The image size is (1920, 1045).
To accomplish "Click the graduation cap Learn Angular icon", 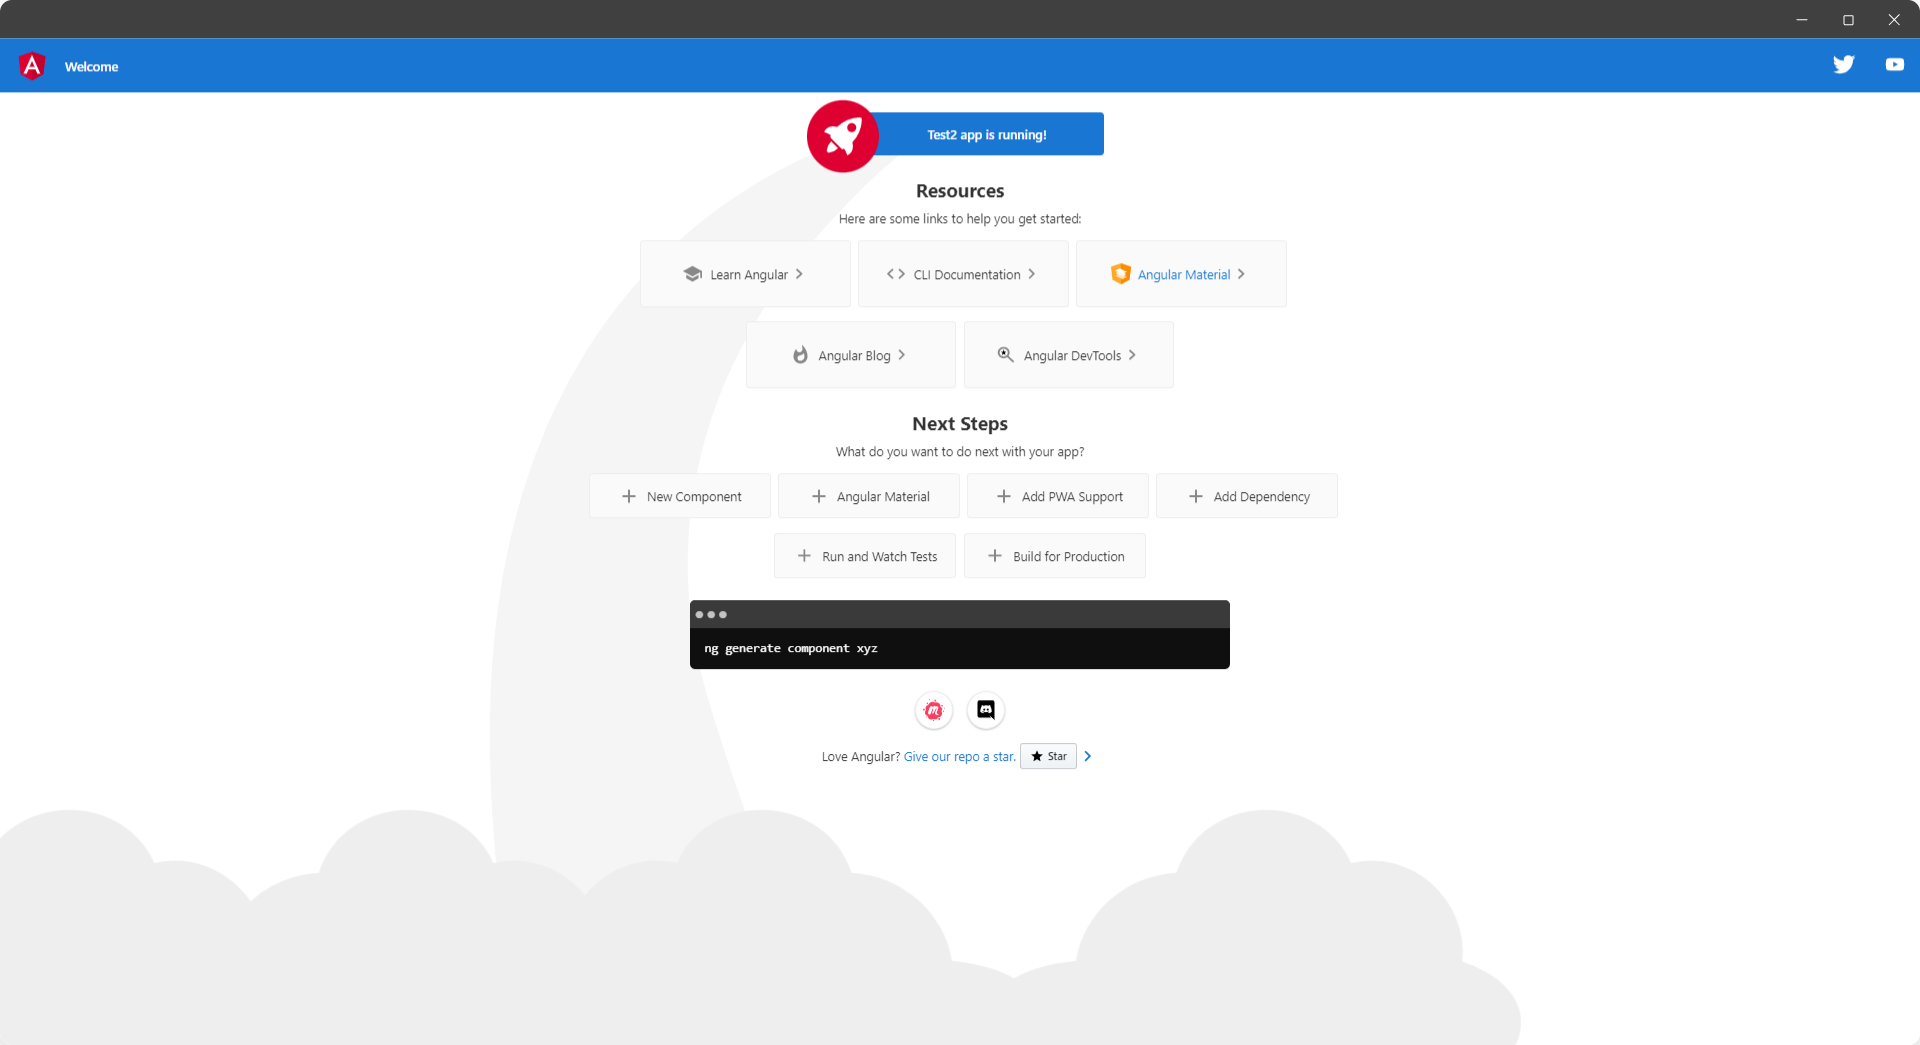I will [x=692, y=274].
